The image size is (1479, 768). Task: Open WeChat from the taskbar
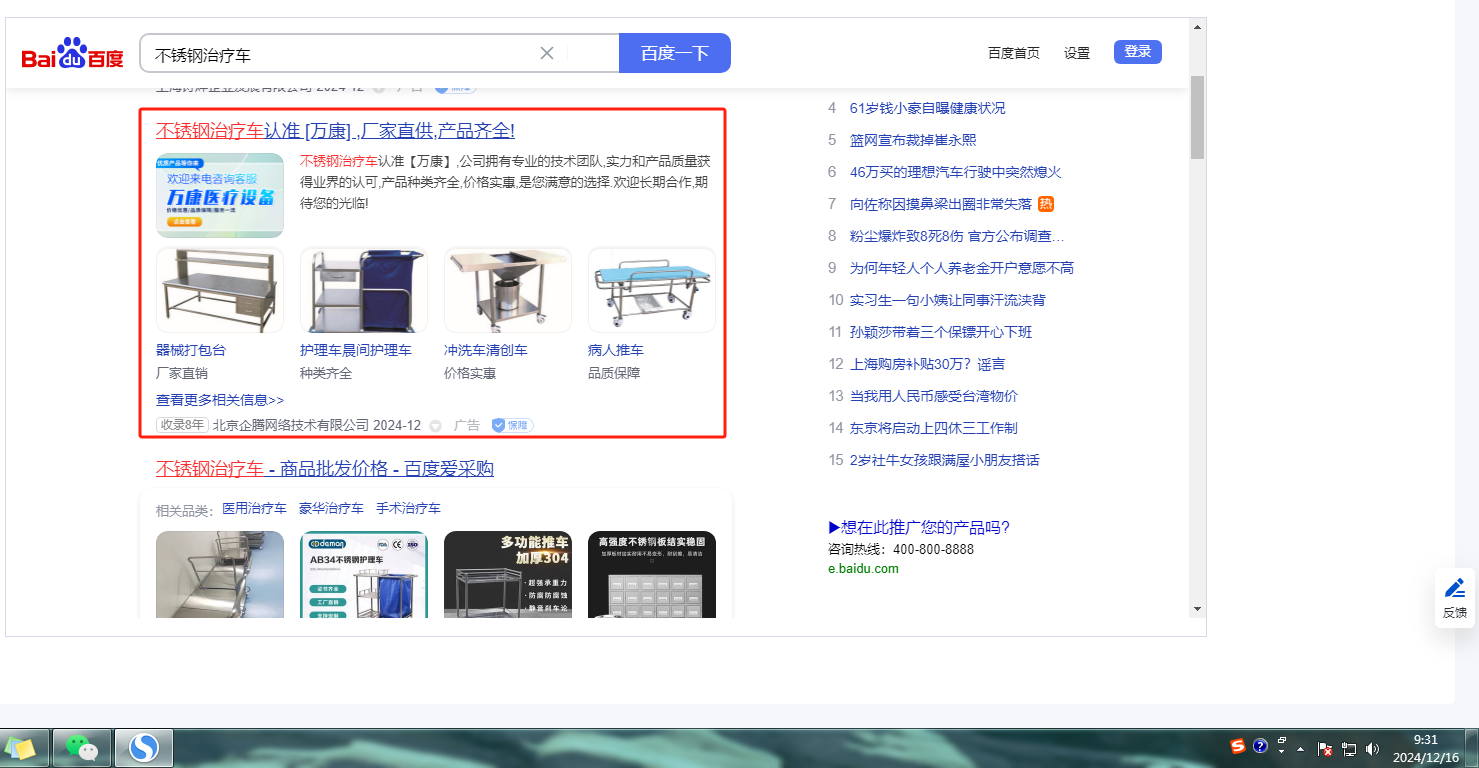(82, 748)
